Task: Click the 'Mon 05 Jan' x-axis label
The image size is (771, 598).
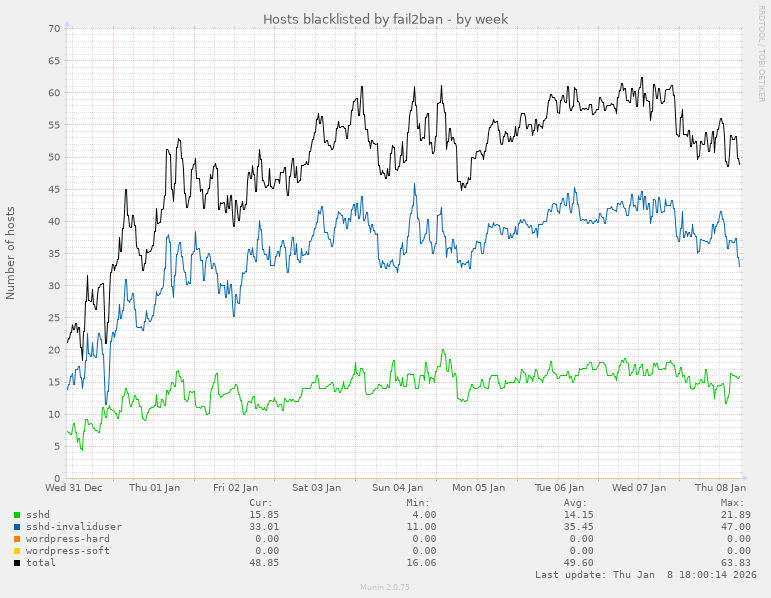Action: click(x=477, y=488)
